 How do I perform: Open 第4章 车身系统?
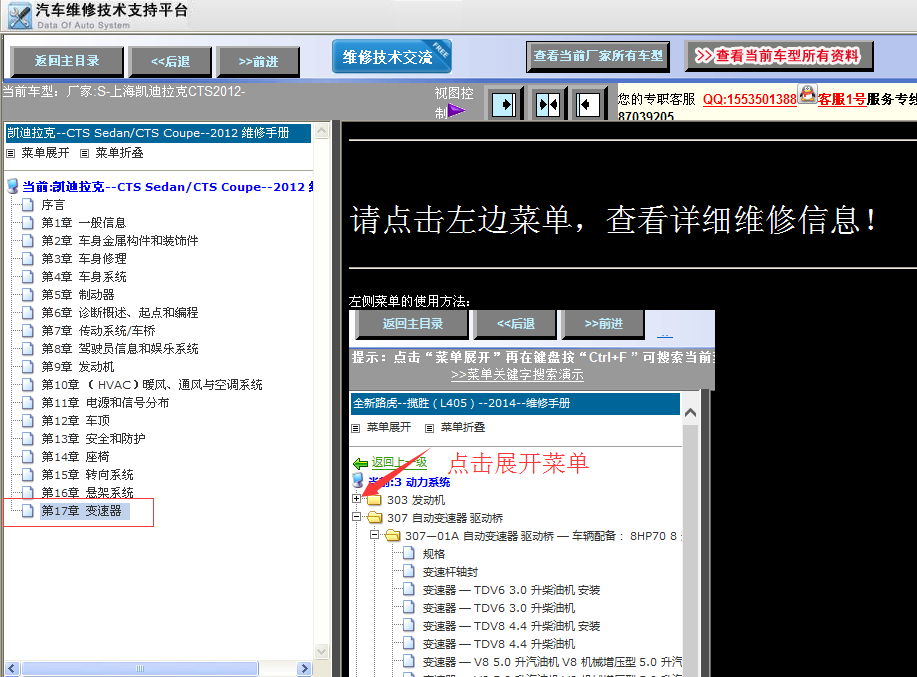click(84, 277)
